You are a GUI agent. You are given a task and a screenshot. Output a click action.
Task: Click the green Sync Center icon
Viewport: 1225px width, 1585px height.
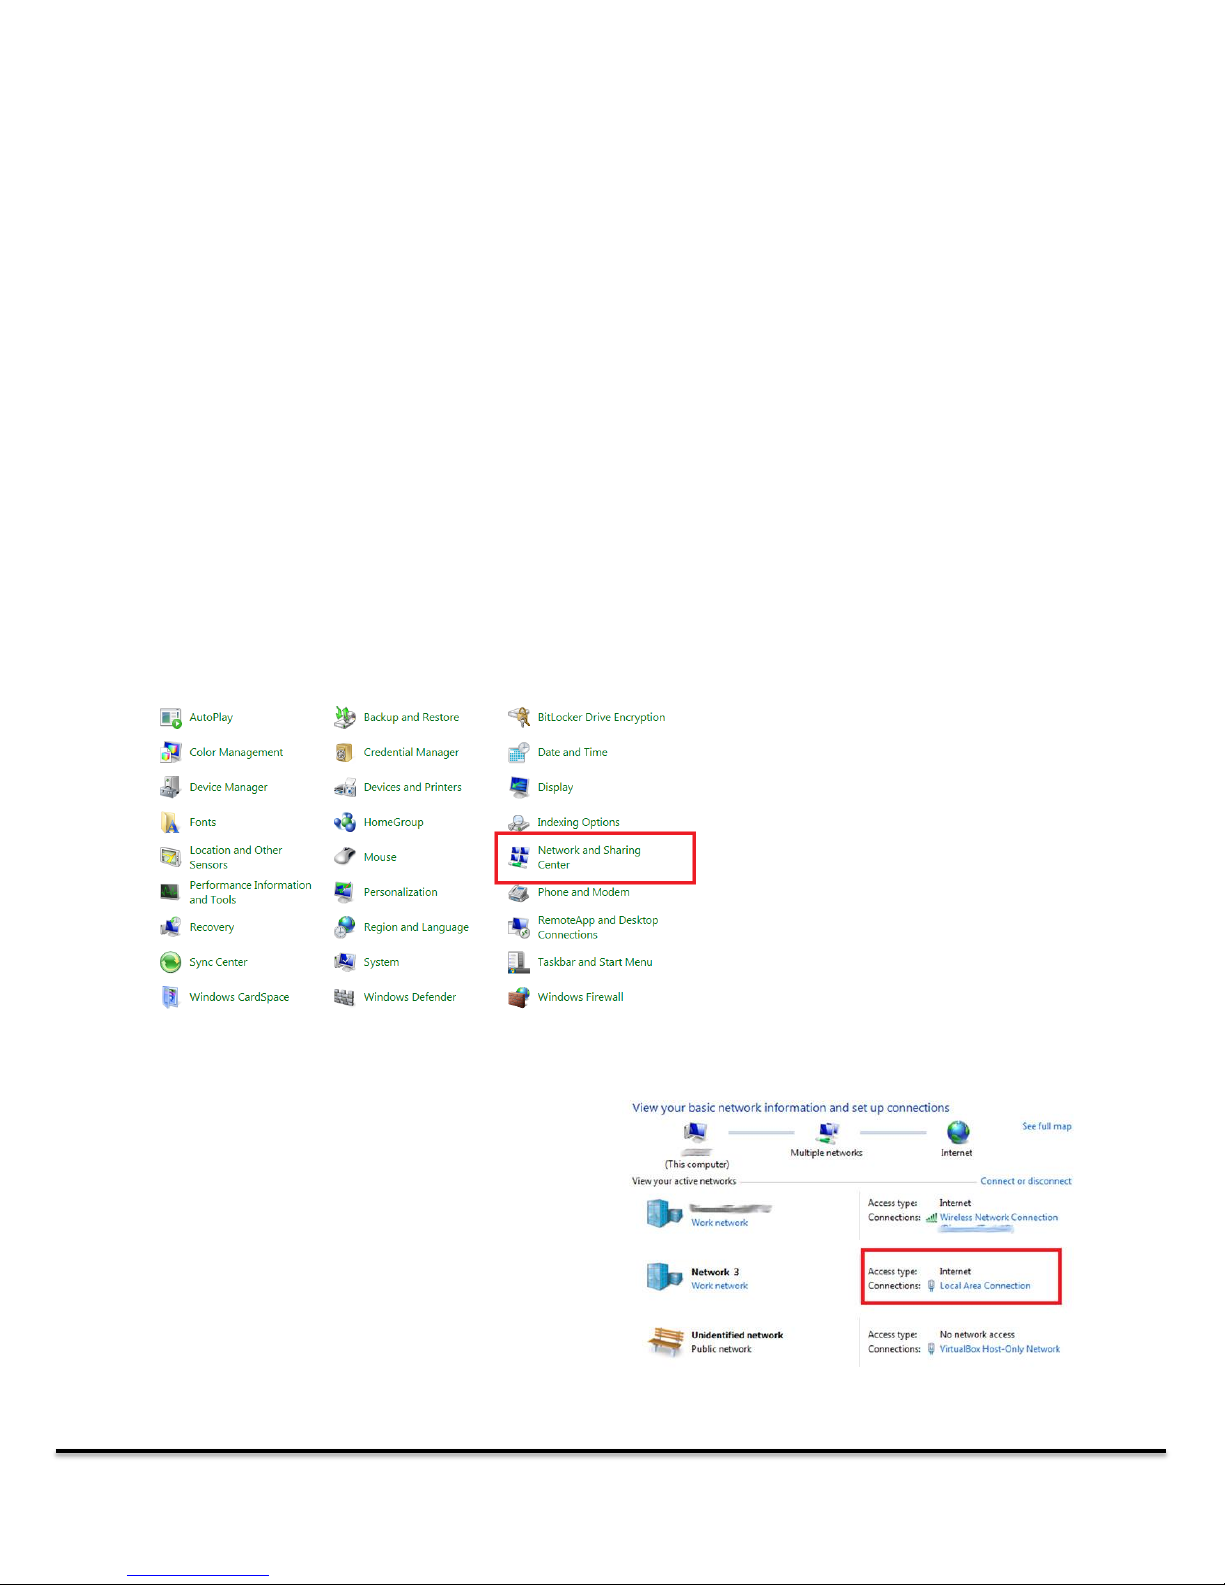point(170,962)
